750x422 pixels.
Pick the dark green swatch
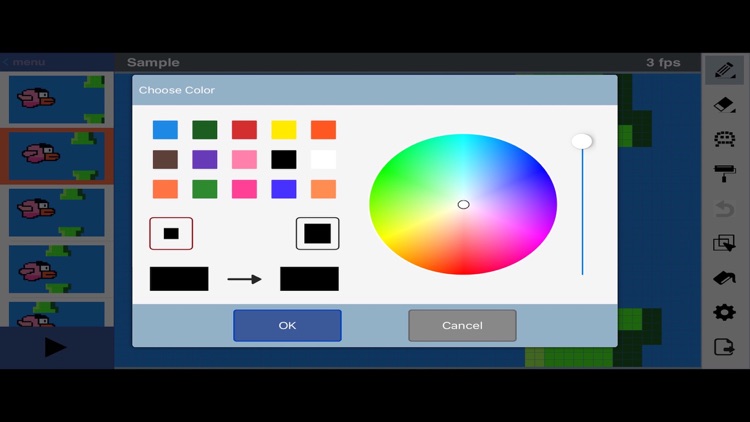pyautogui.click(x=205, y=130)
